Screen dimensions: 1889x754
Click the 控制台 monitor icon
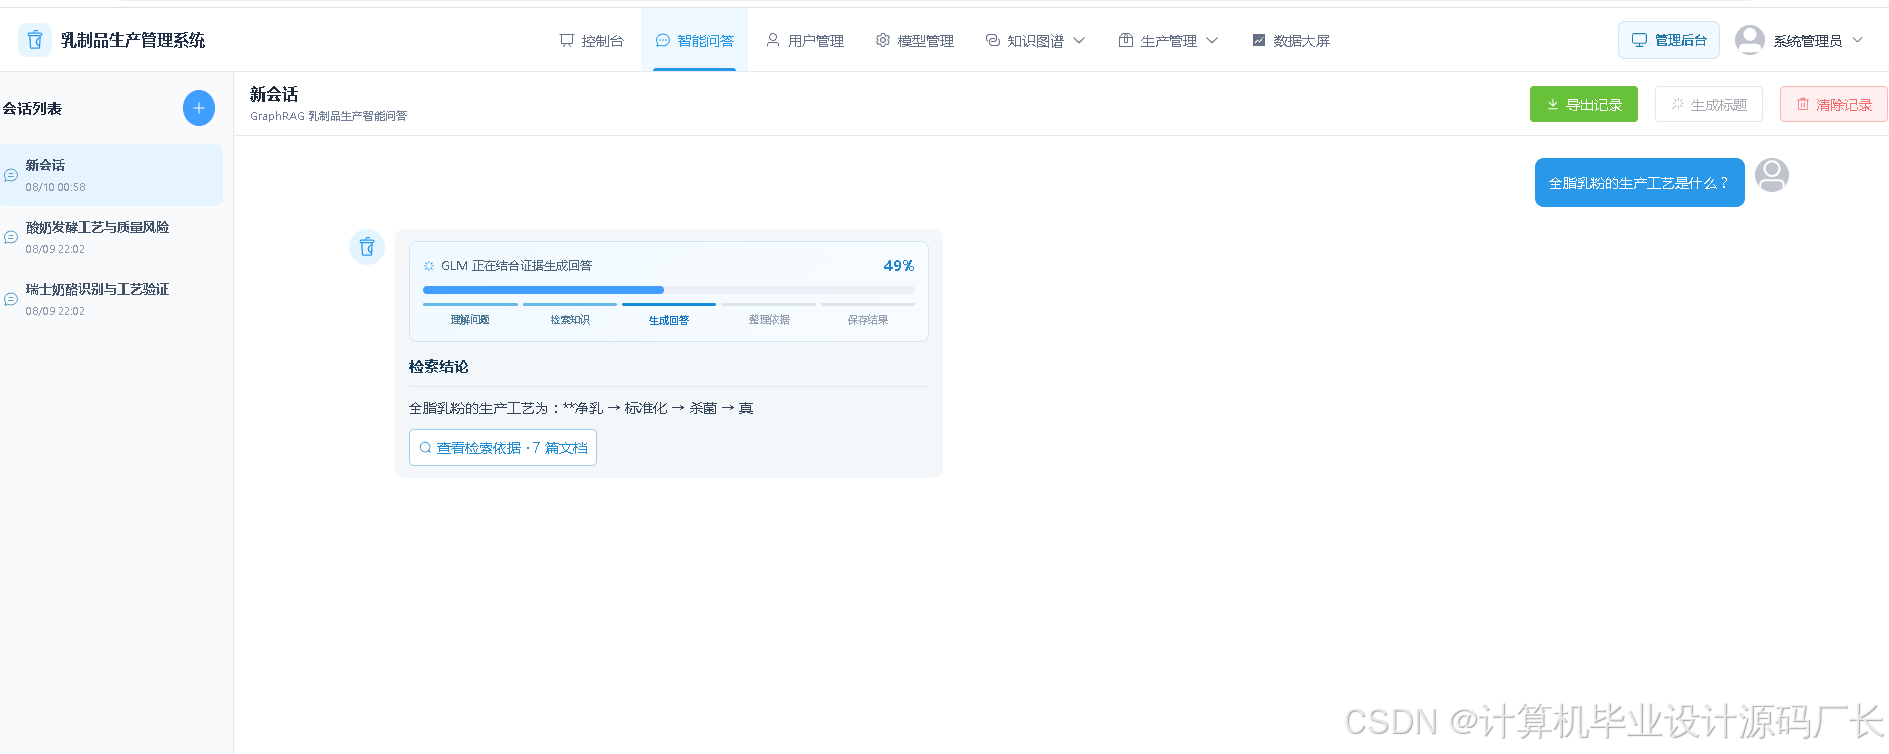[x=567, y=40]
